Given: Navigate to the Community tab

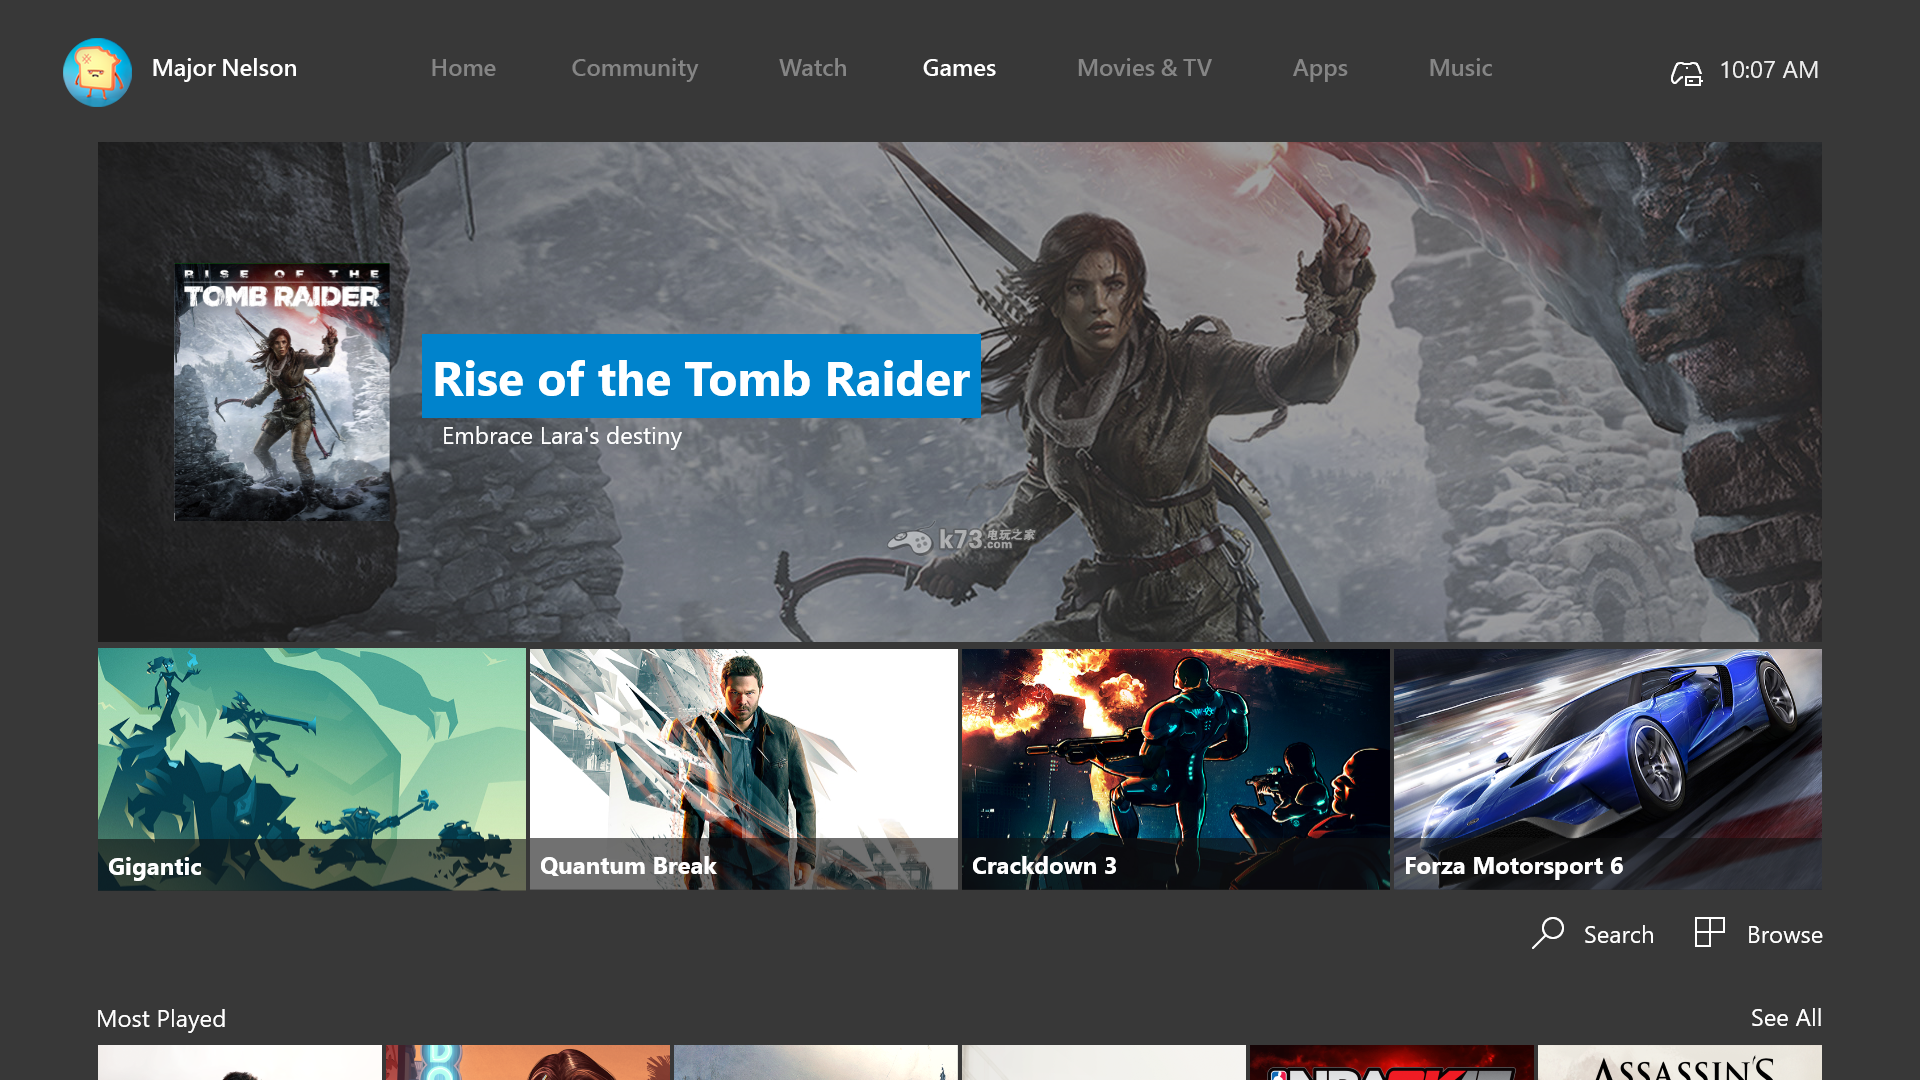Looking at the screenshot, I should 634,67.
